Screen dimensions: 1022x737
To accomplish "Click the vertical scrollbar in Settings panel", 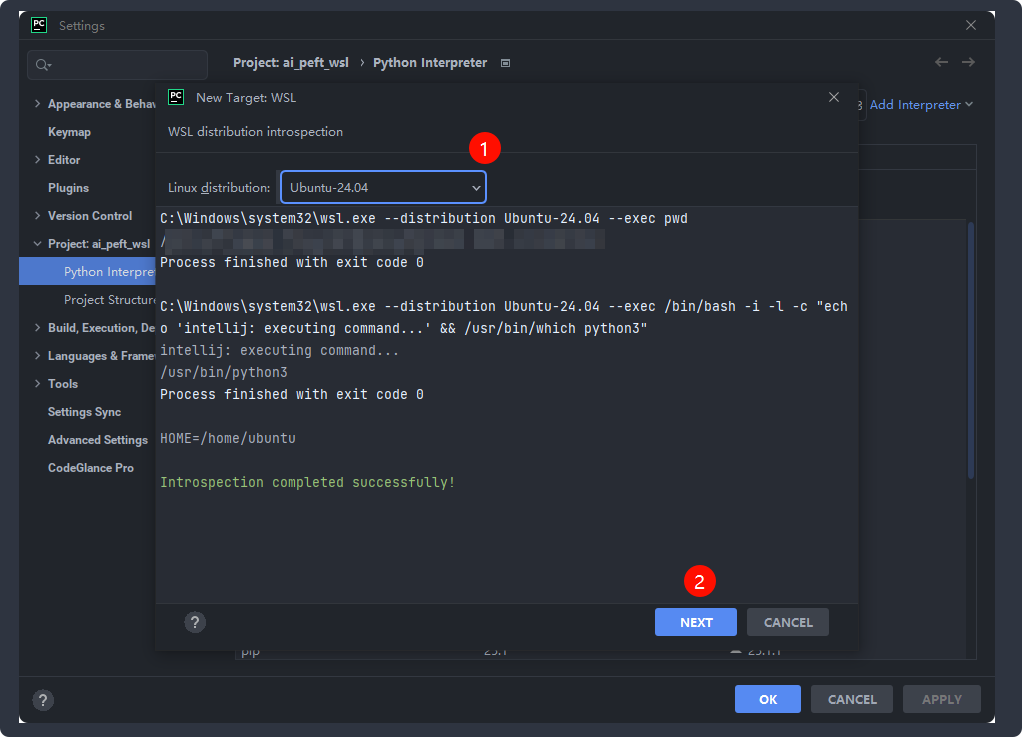I will [971, 351].
